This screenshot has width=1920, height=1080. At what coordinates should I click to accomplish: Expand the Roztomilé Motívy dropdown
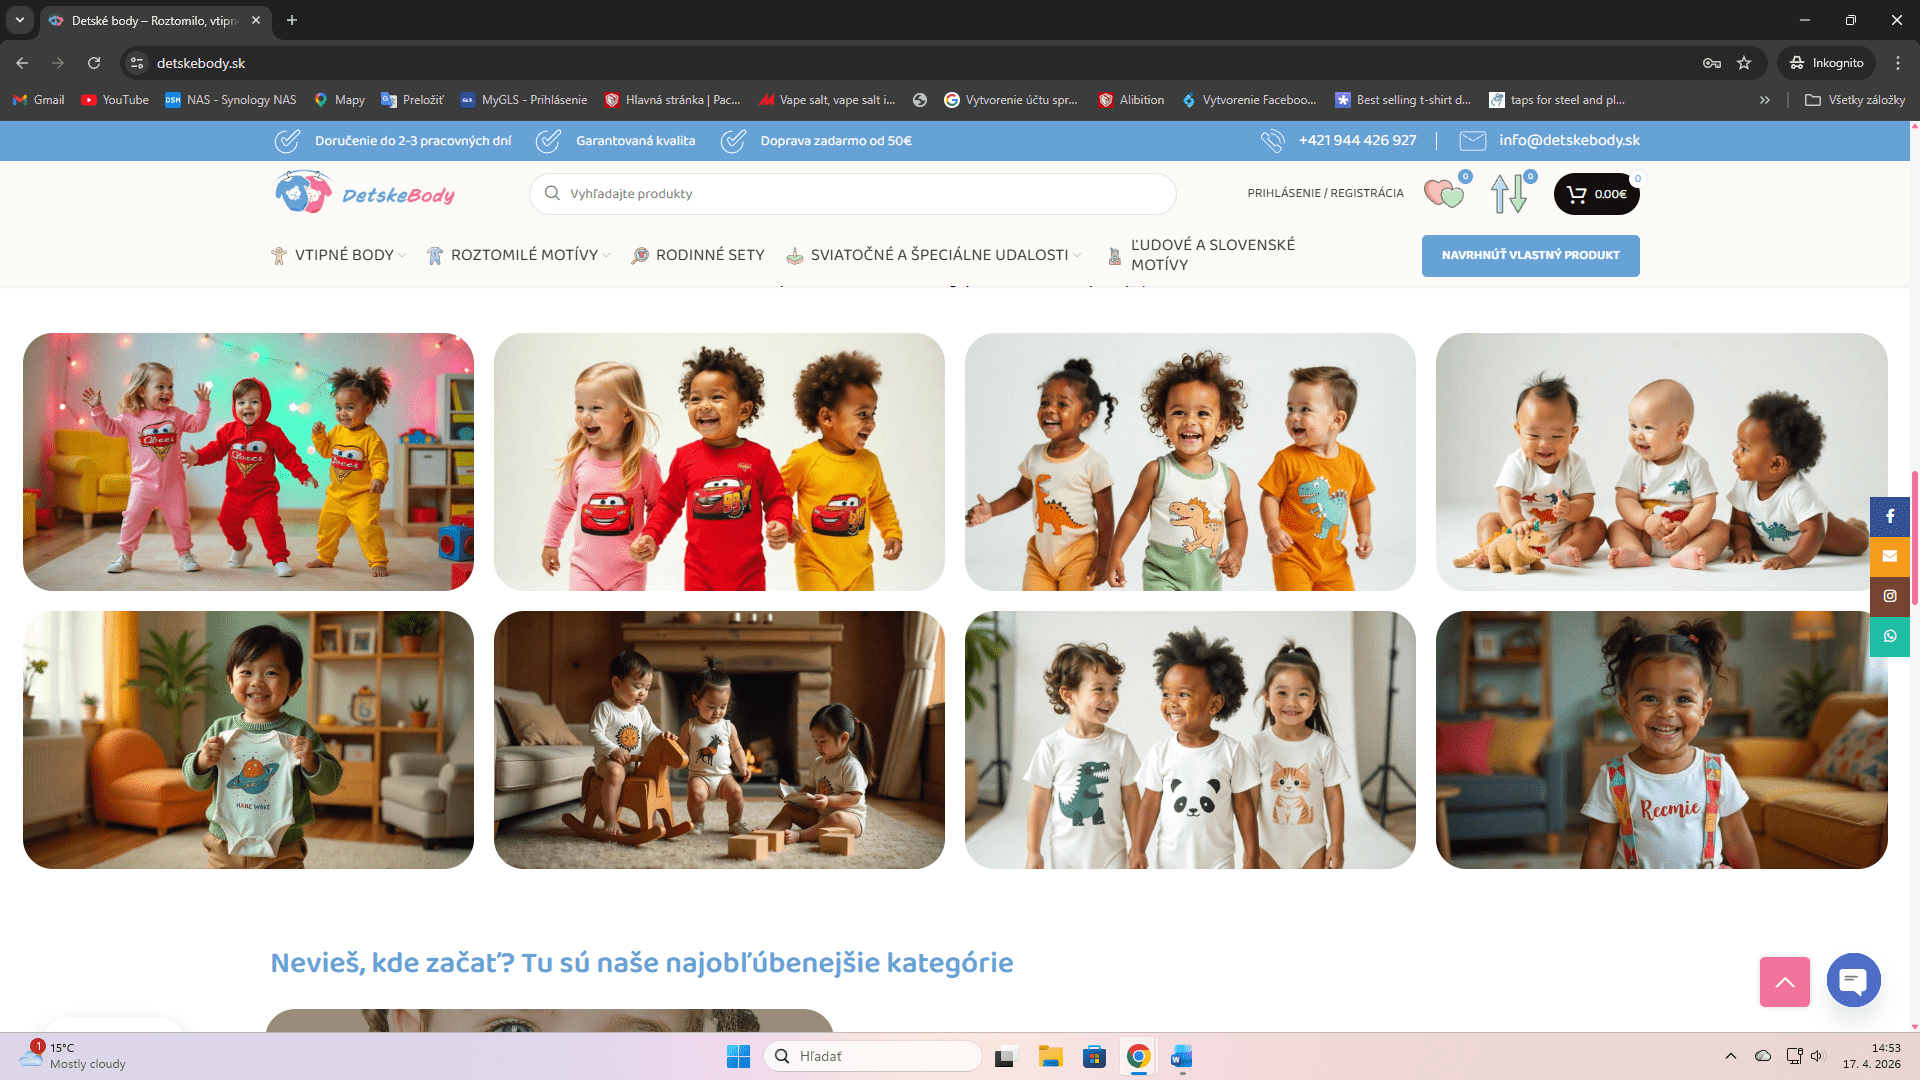524,255
